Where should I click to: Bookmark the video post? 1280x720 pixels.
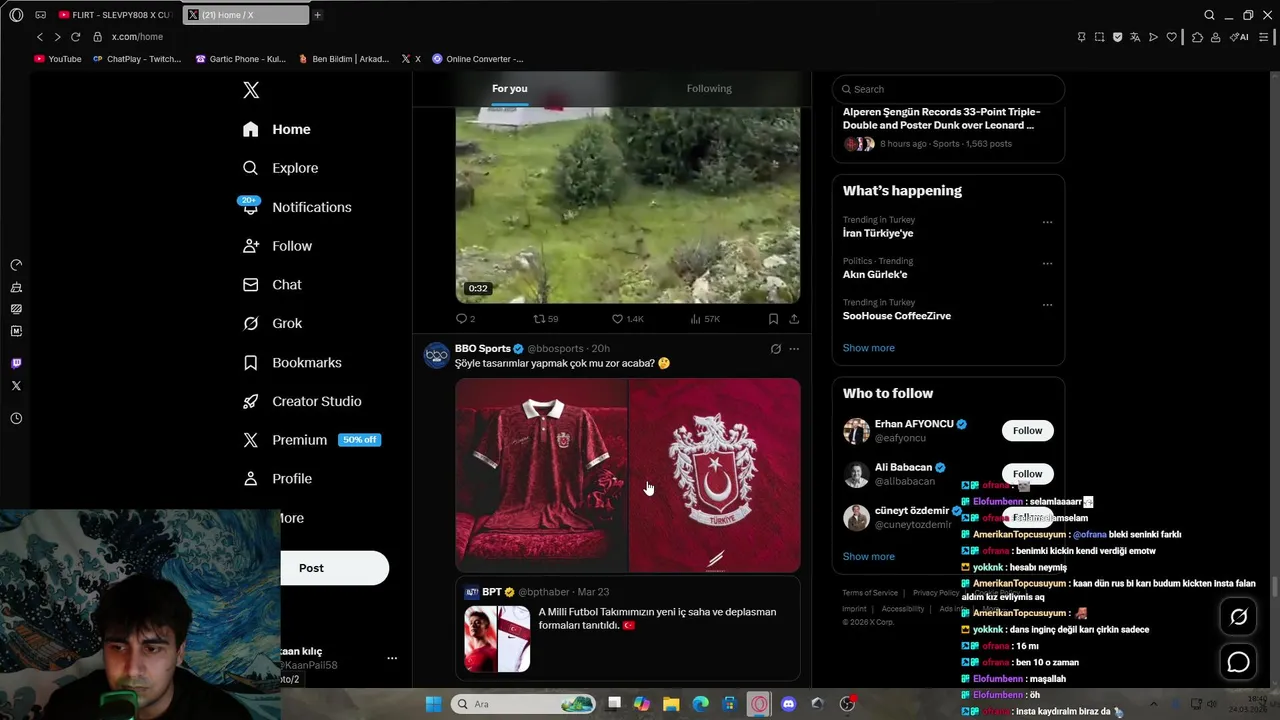click(773, 319)
